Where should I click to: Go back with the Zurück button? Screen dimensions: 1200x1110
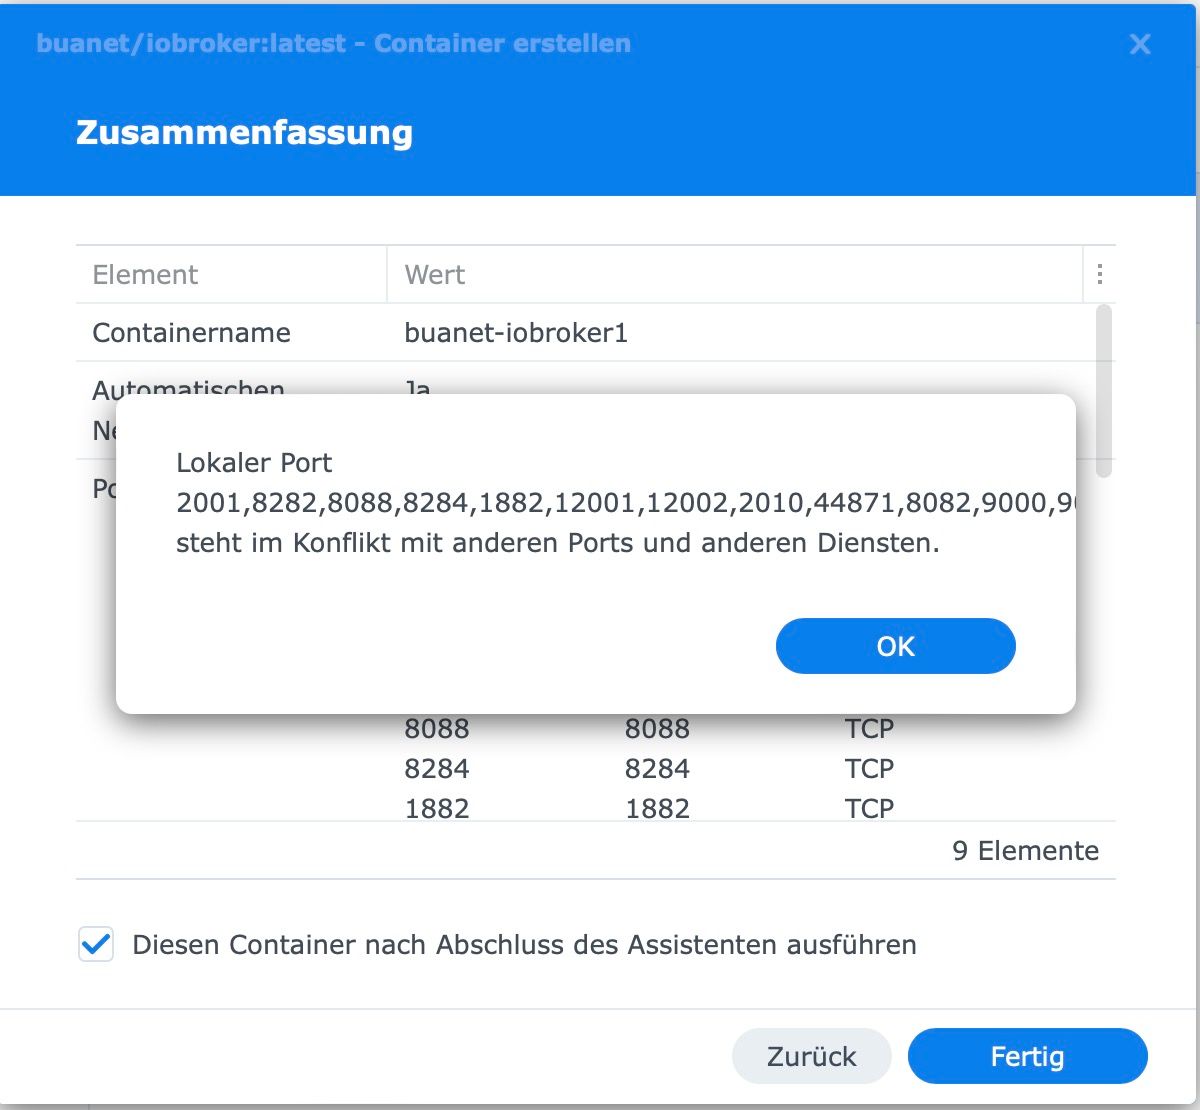pos(811,1056)
